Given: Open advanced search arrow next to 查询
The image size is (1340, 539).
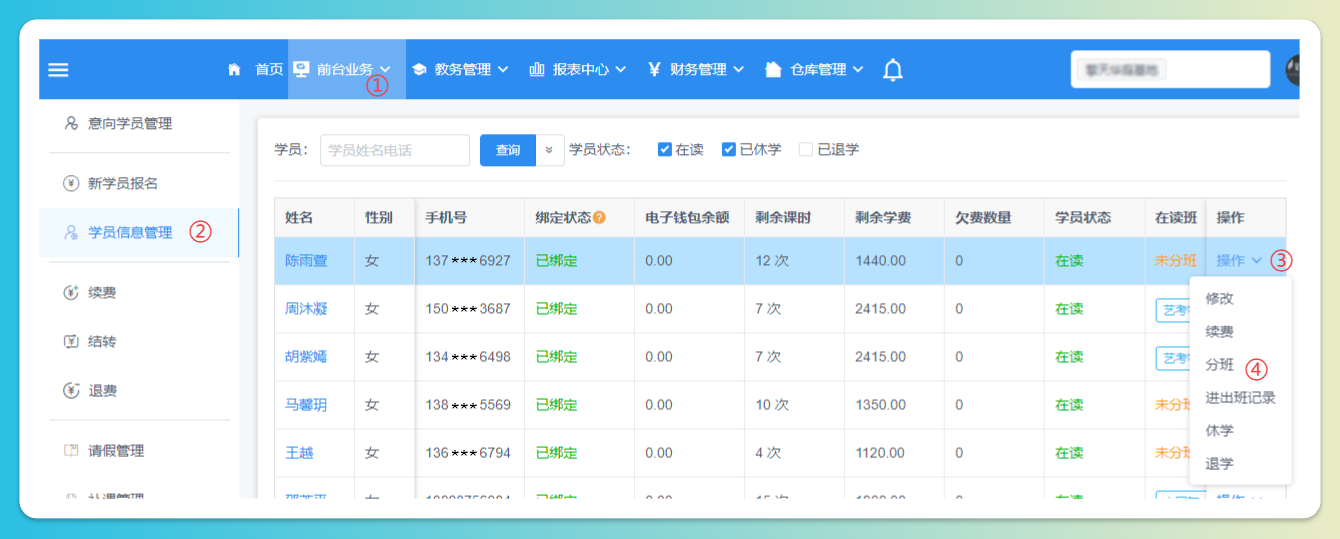Looking at the screenshot, I should [x=550, y=150].
